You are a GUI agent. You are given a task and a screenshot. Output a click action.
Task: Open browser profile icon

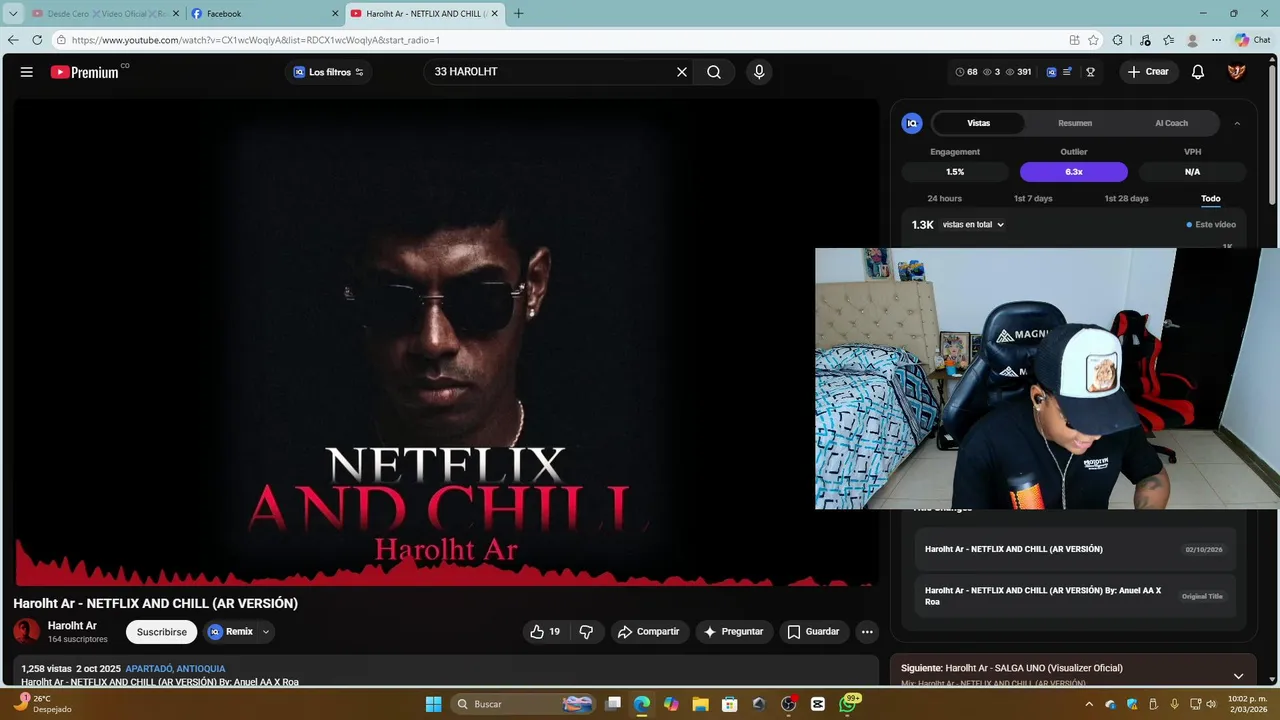(x=1192, y=40)
